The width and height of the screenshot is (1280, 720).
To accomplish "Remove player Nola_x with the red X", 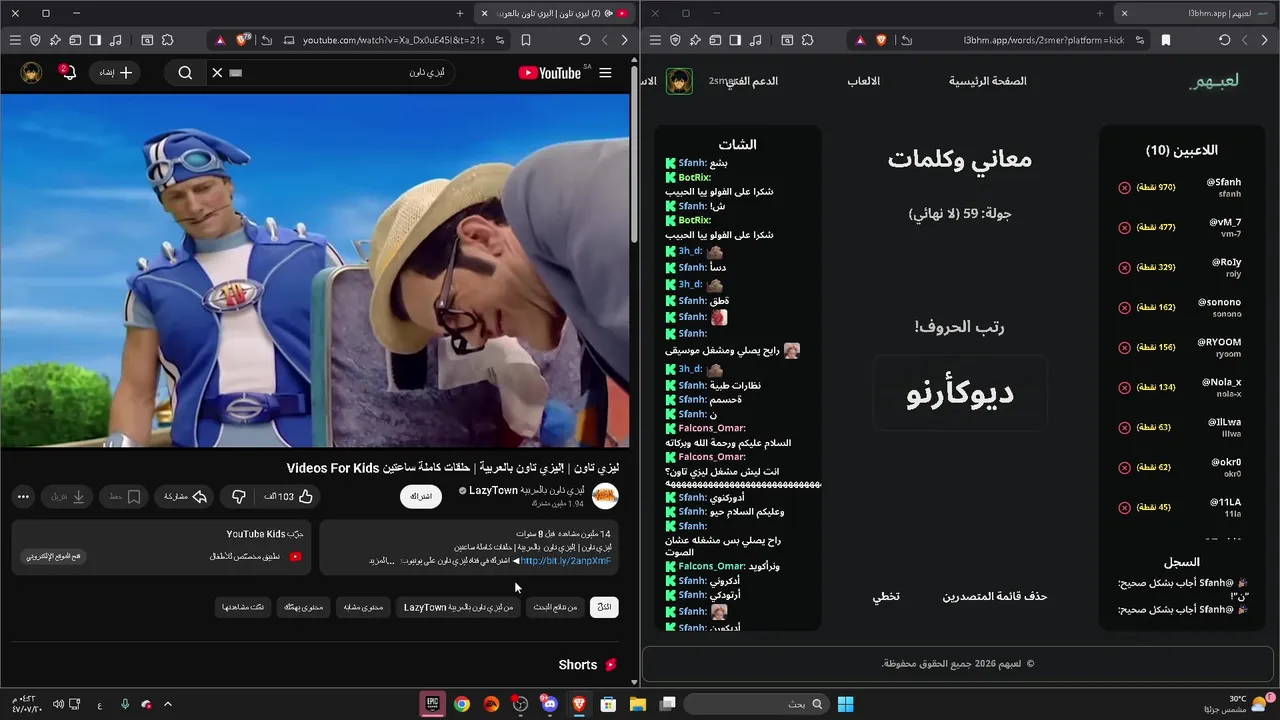I will coord(1124,388).
